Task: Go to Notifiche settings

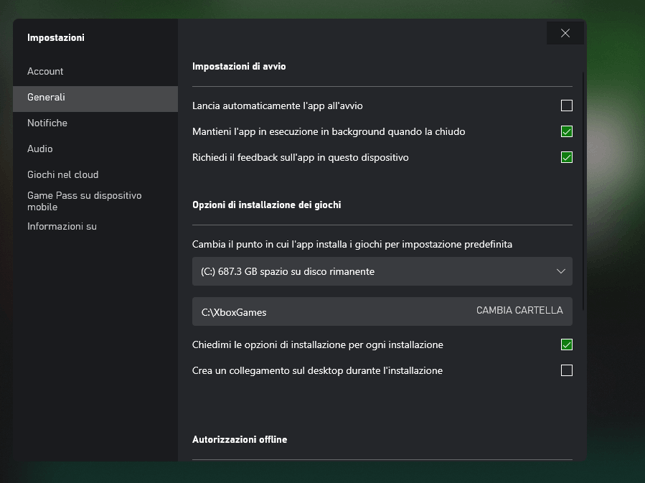Action: click(x=47, y=123)
